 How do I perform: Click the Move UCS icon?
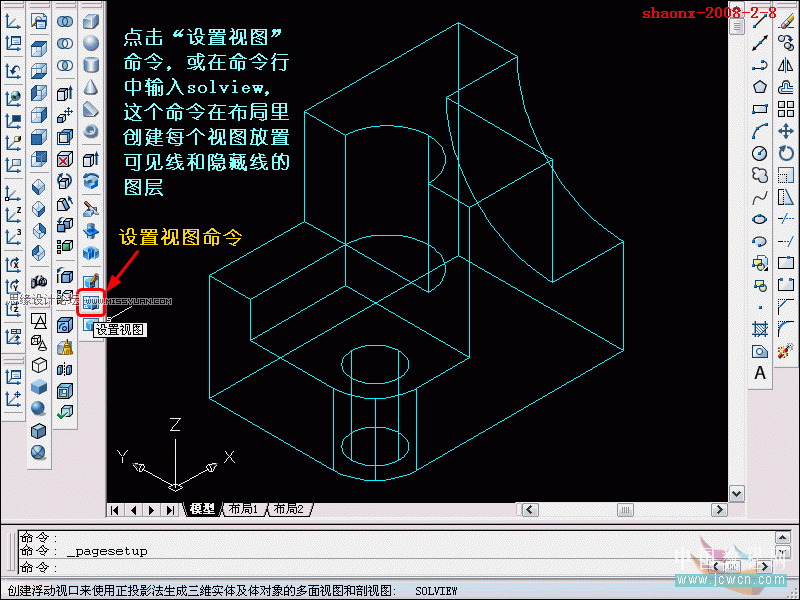13,399
